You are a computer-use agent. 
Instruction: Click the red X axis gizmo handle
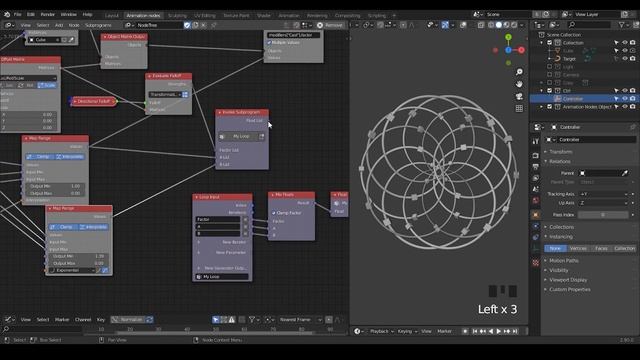pos(521,50)
